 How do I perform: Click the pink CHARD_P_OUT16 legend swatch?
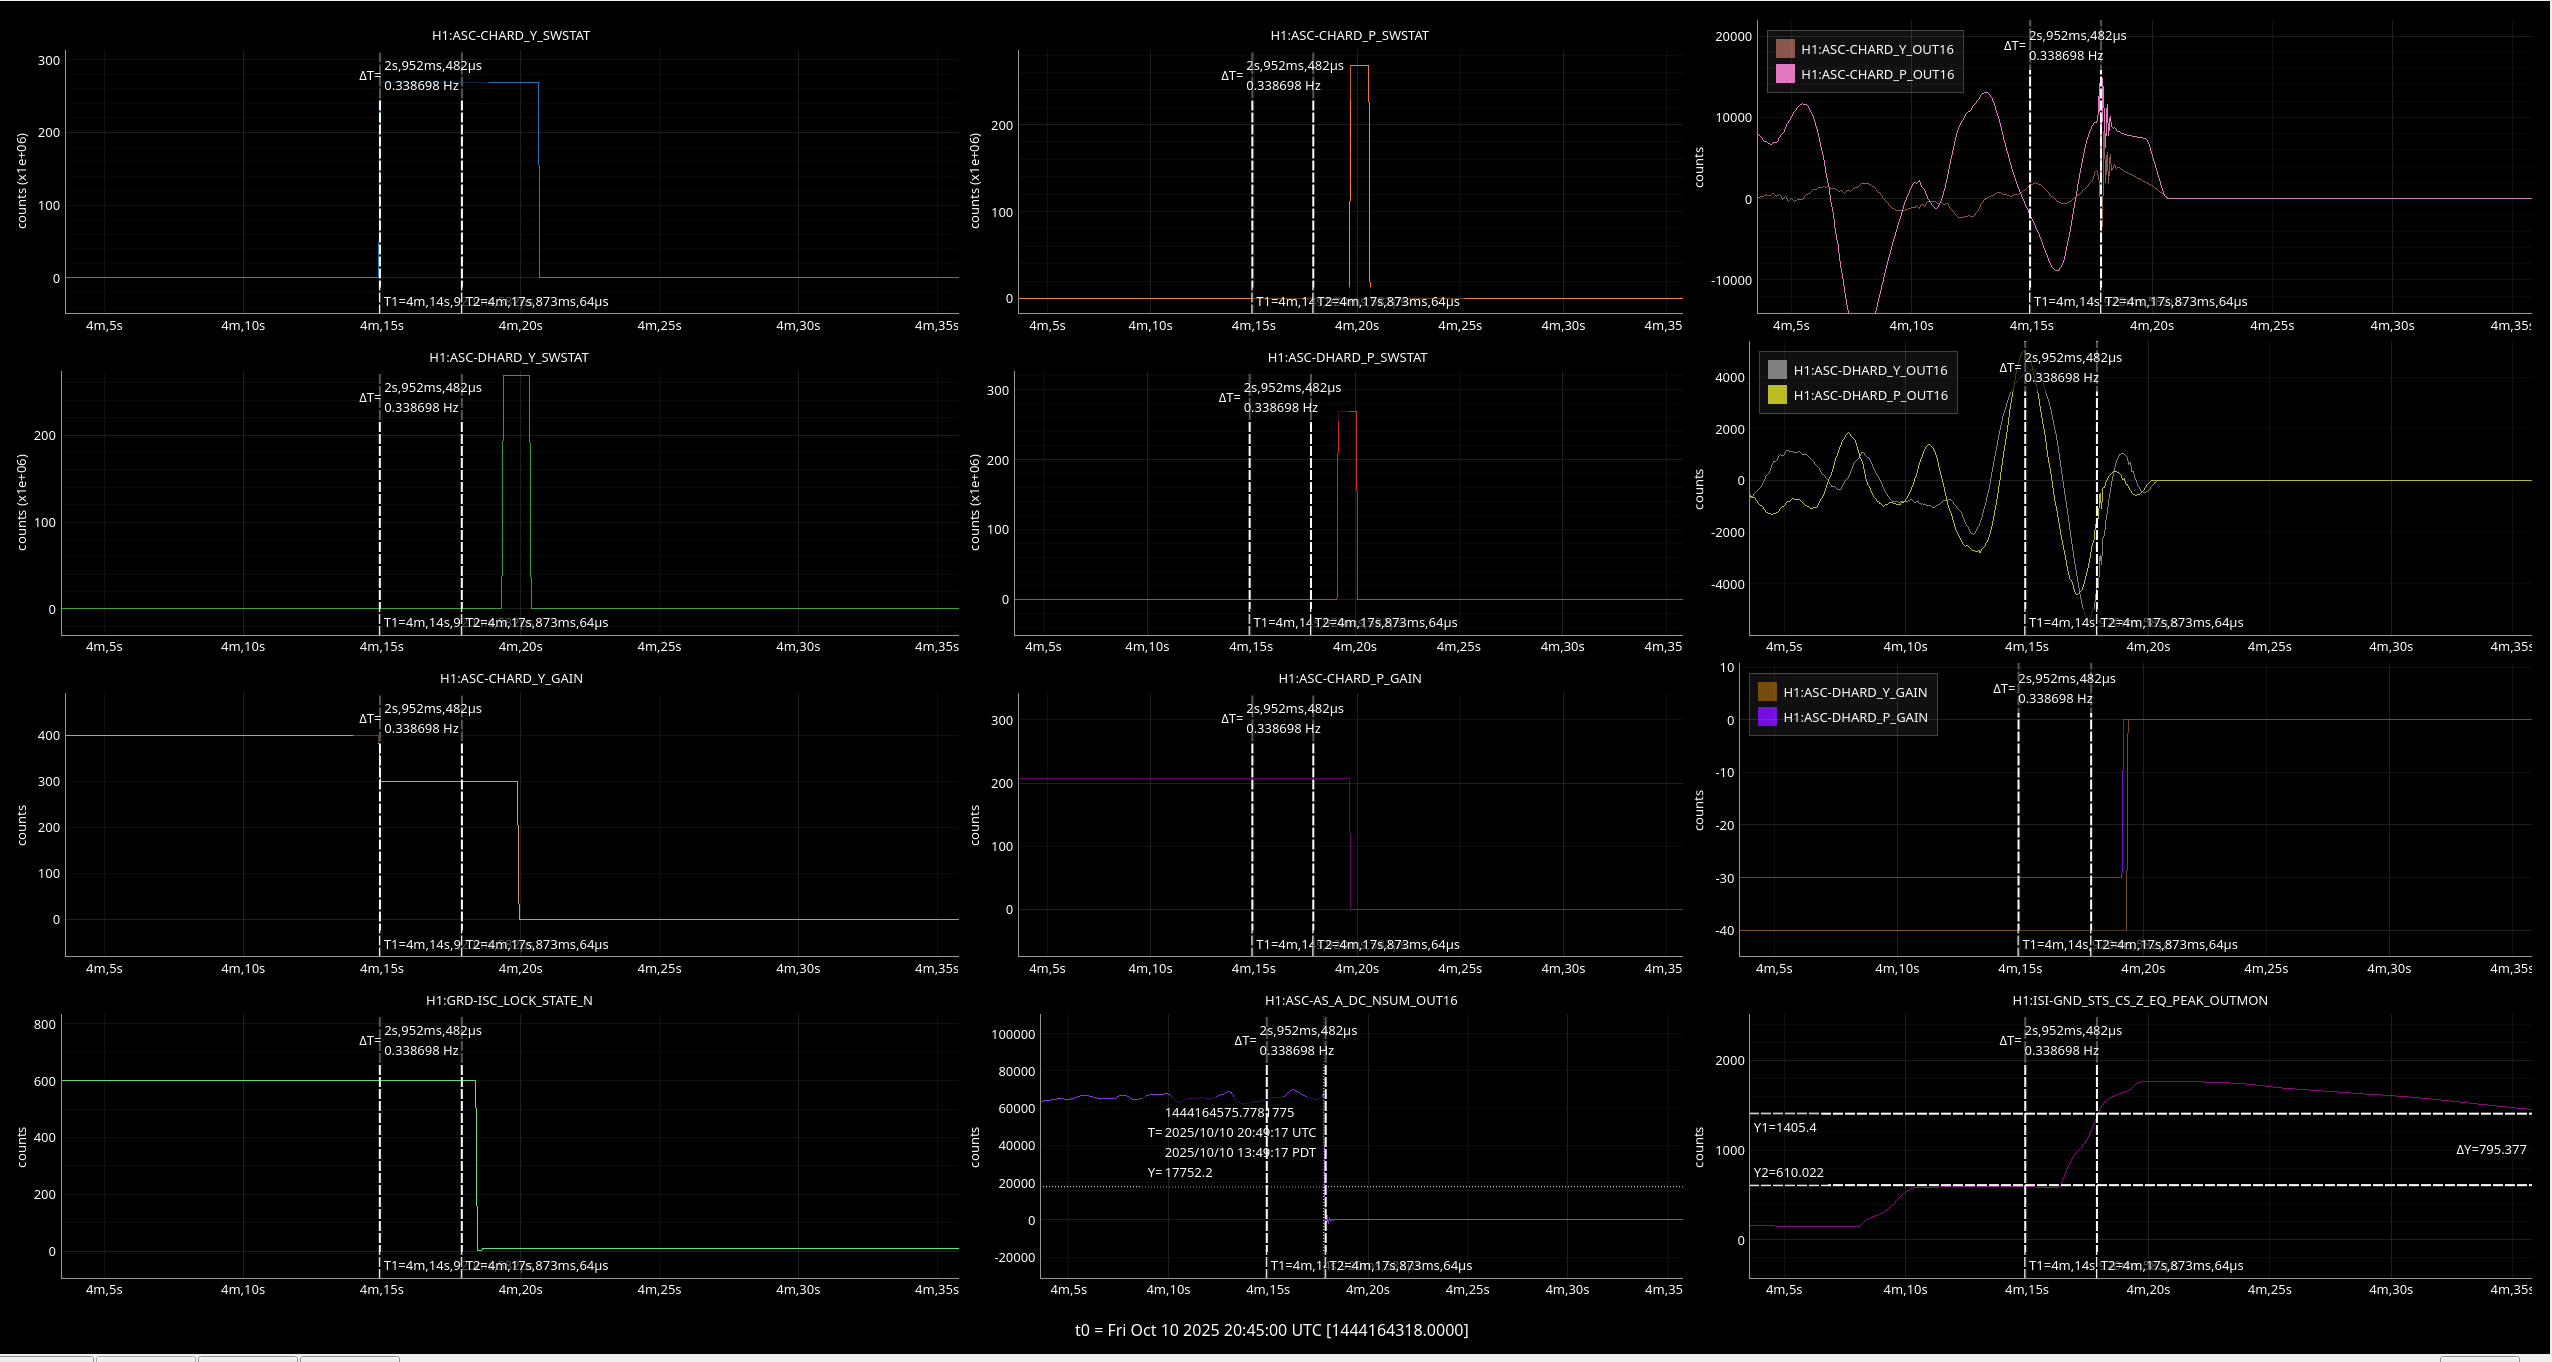point(1784,74)
